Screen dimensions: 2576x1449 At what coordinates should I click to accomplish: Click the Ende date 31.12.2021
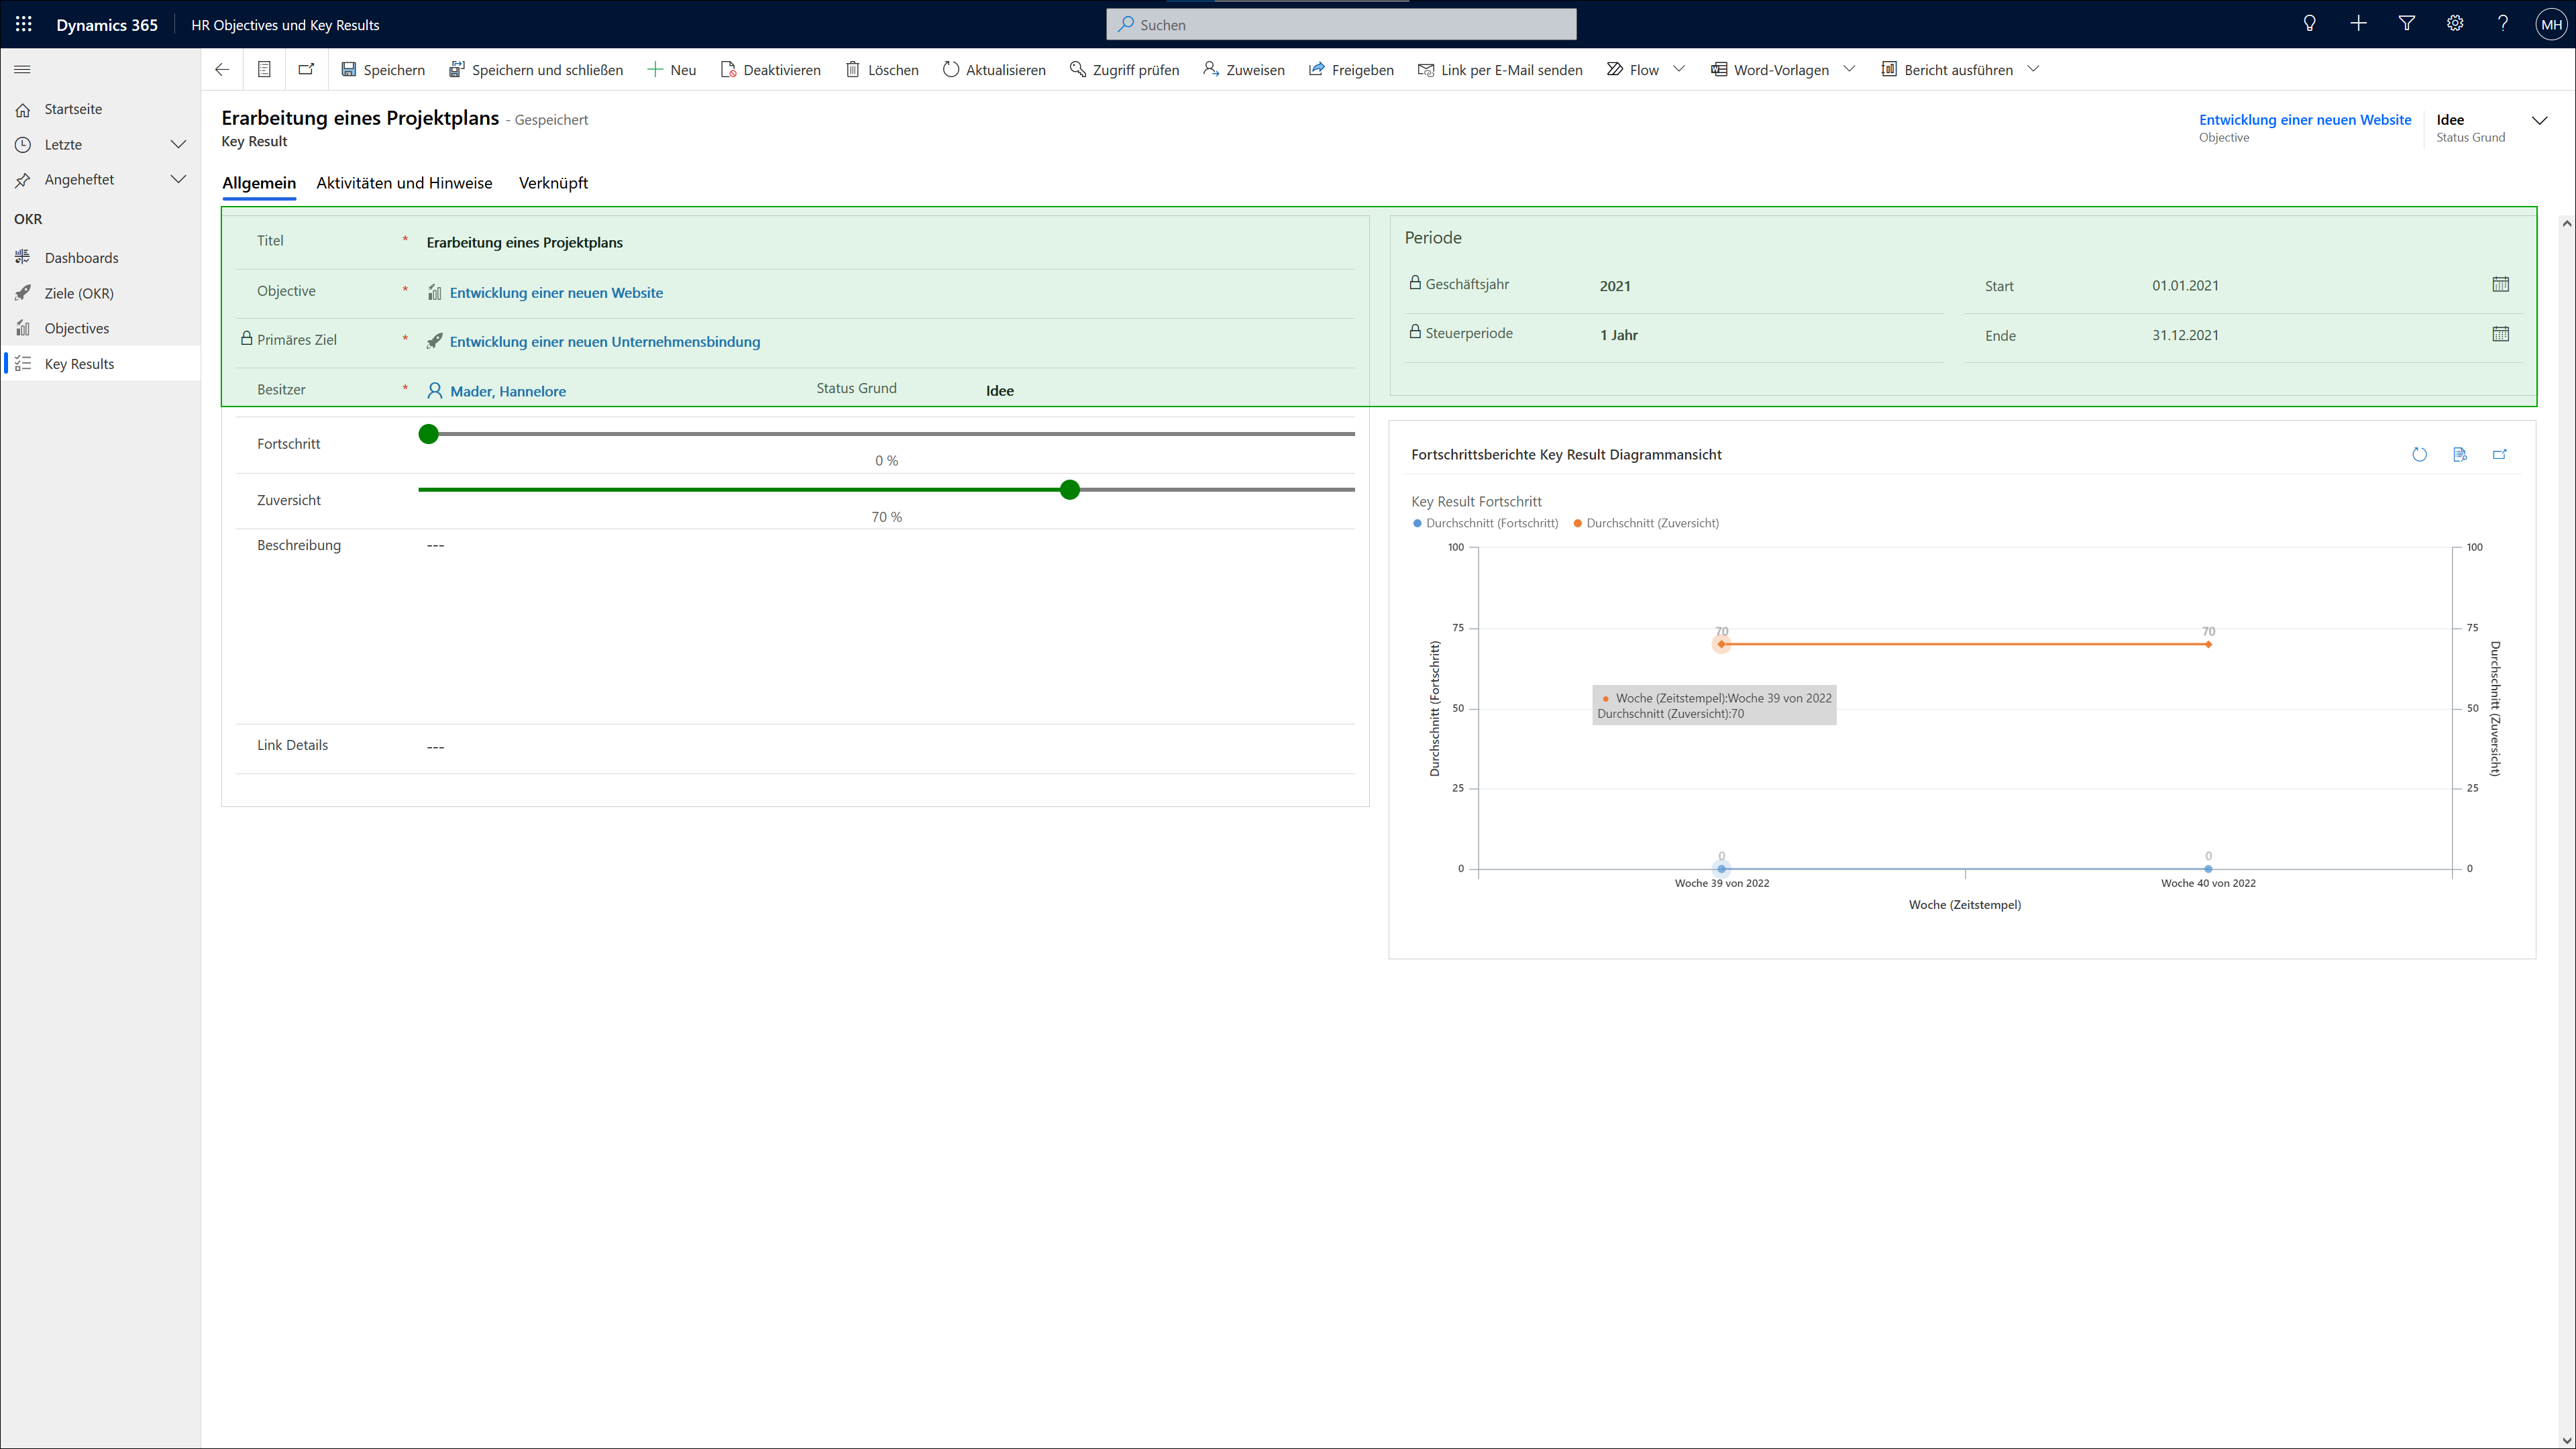pyautogui.click(x=2185, y=335)
